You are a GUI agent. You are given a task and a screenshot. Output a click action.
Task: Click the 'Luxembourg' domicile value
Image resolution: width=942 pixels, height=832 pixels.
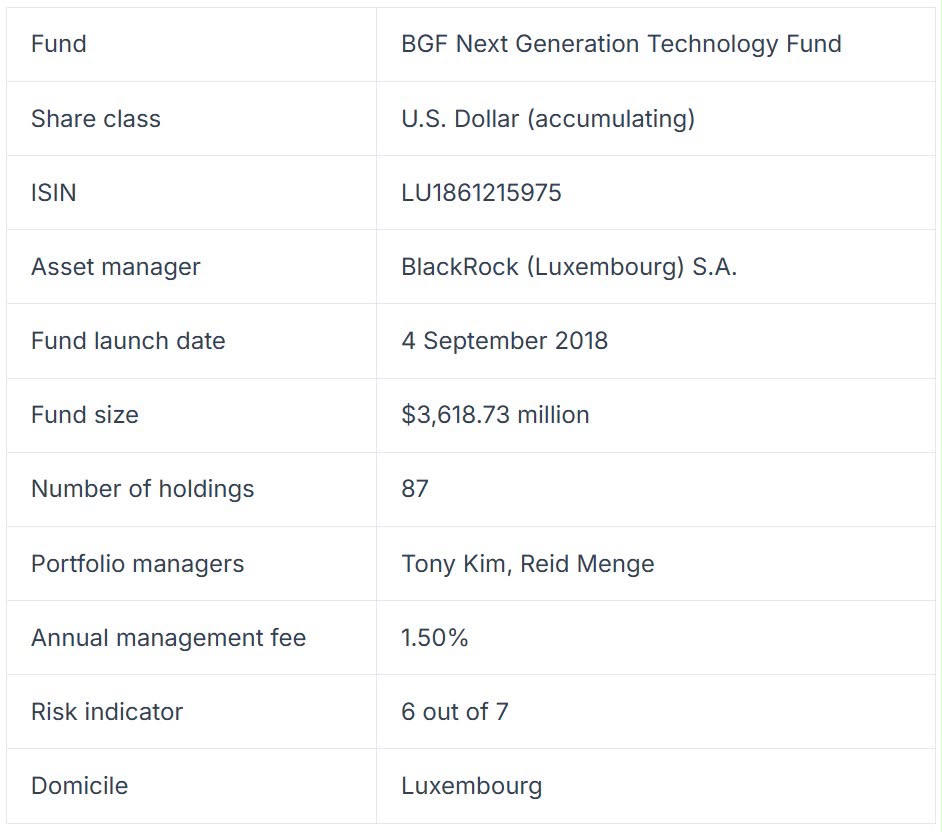point(472,786)
